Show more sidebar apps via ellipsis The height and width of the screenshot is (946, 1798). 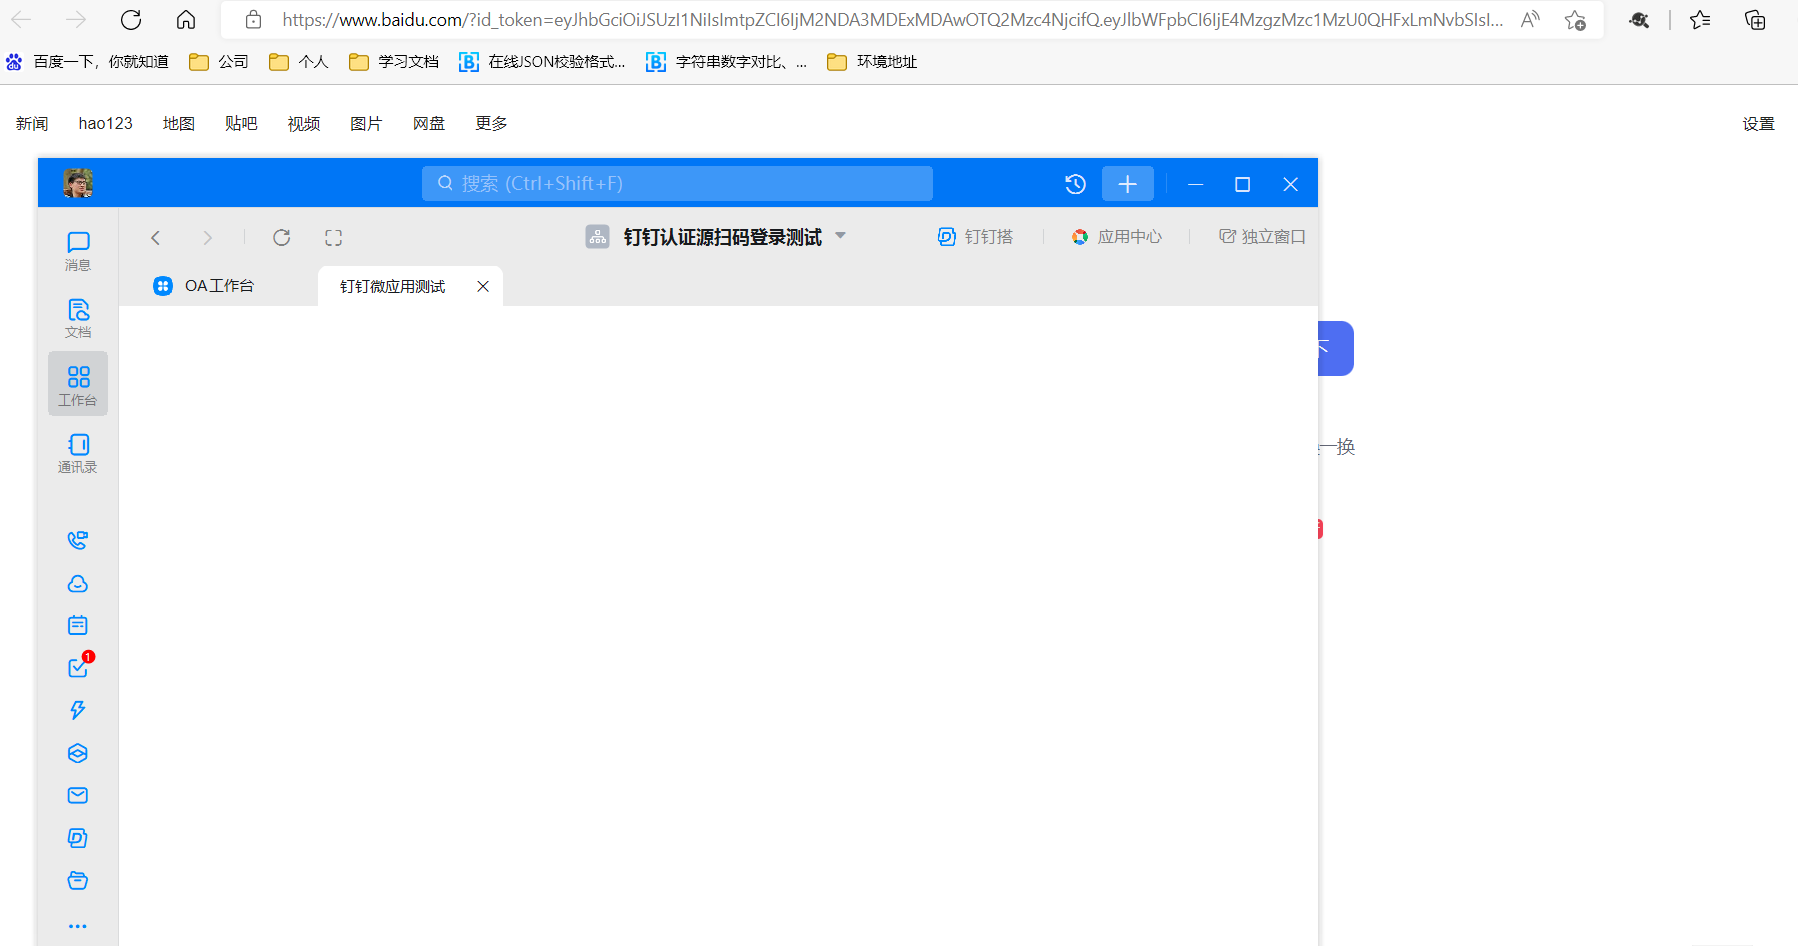(x=78, y=926)
